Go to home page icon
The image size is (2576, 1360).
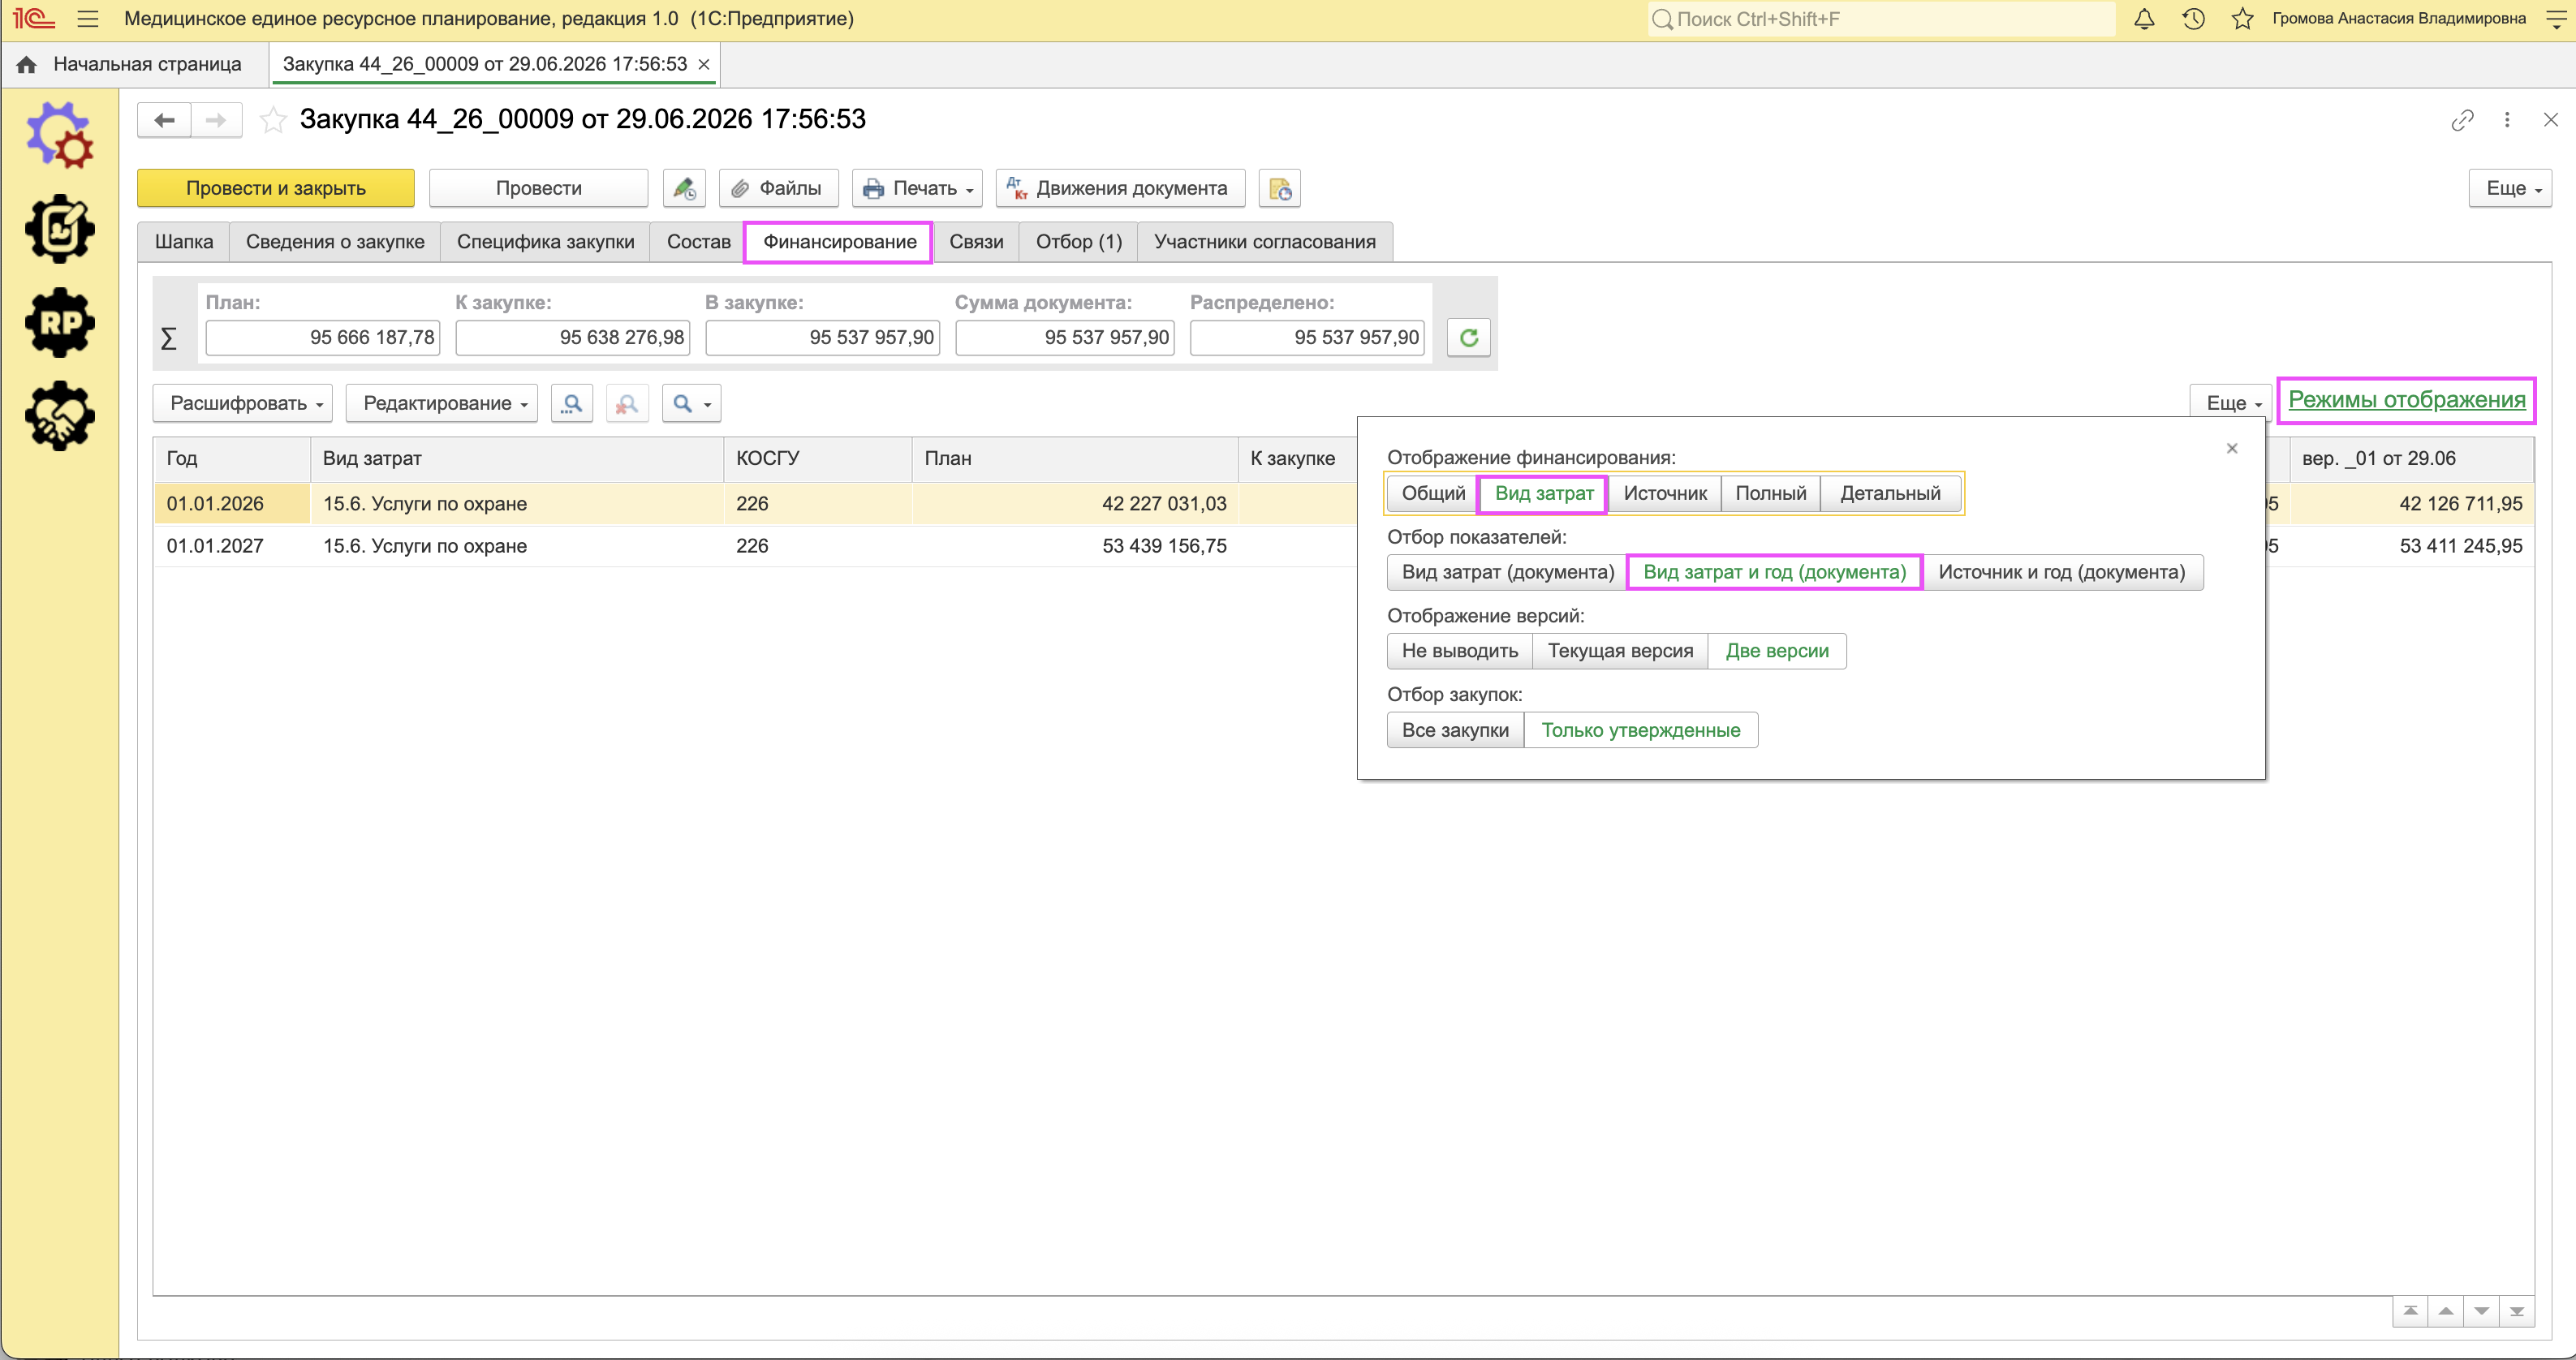click(x=26, y=65)
